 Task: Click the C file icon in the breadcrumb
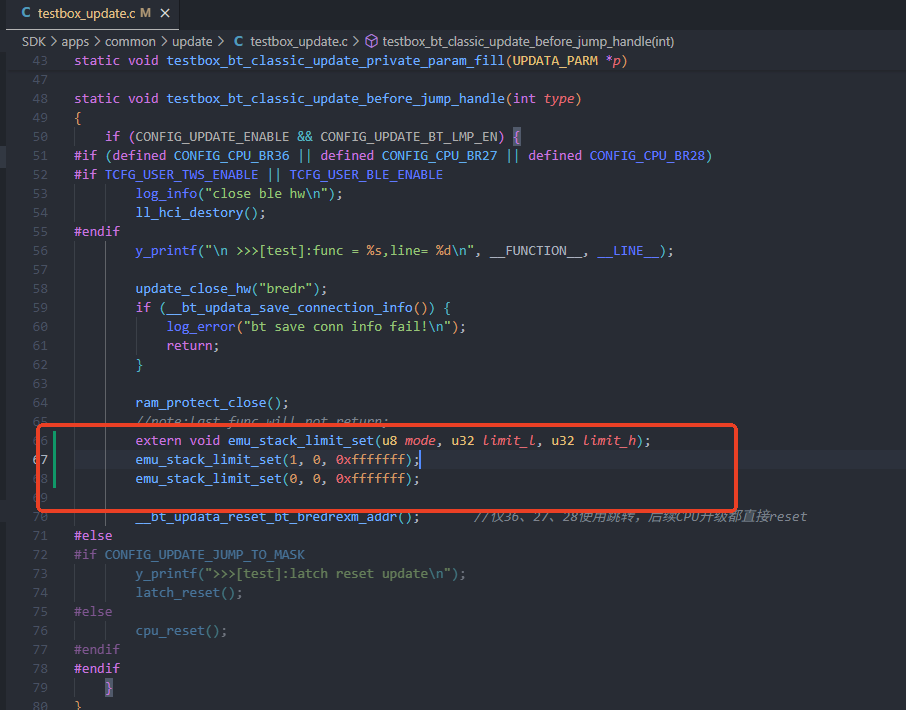(239, 42)
